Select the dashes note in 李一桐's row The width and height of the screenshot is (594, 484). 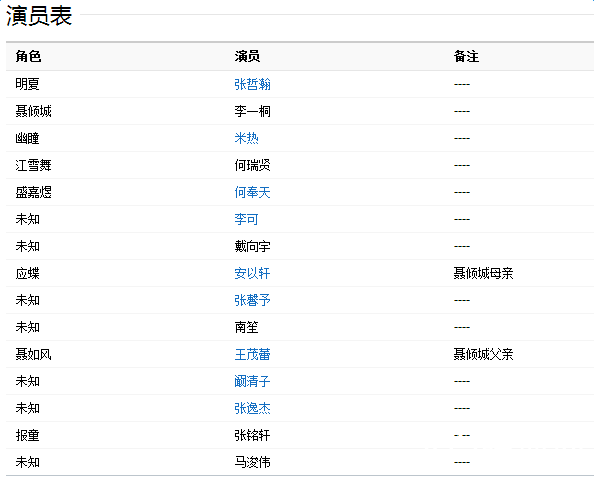(462, 112)
